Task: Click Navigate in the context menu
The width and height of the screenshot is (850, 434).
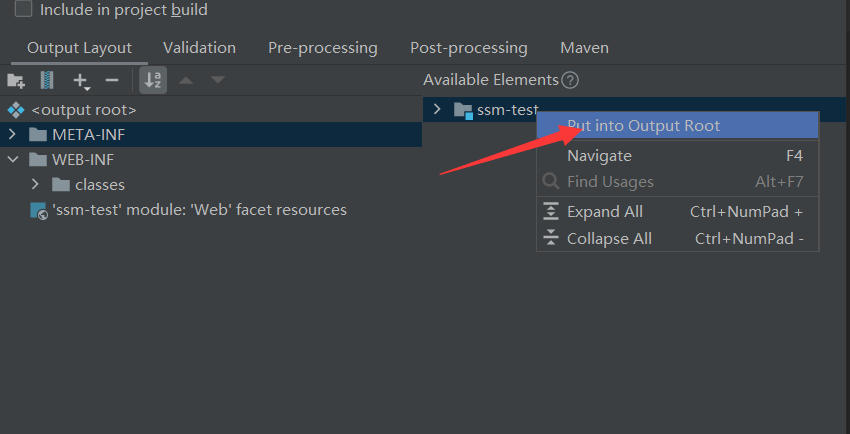Action: (x=599, y=156)
